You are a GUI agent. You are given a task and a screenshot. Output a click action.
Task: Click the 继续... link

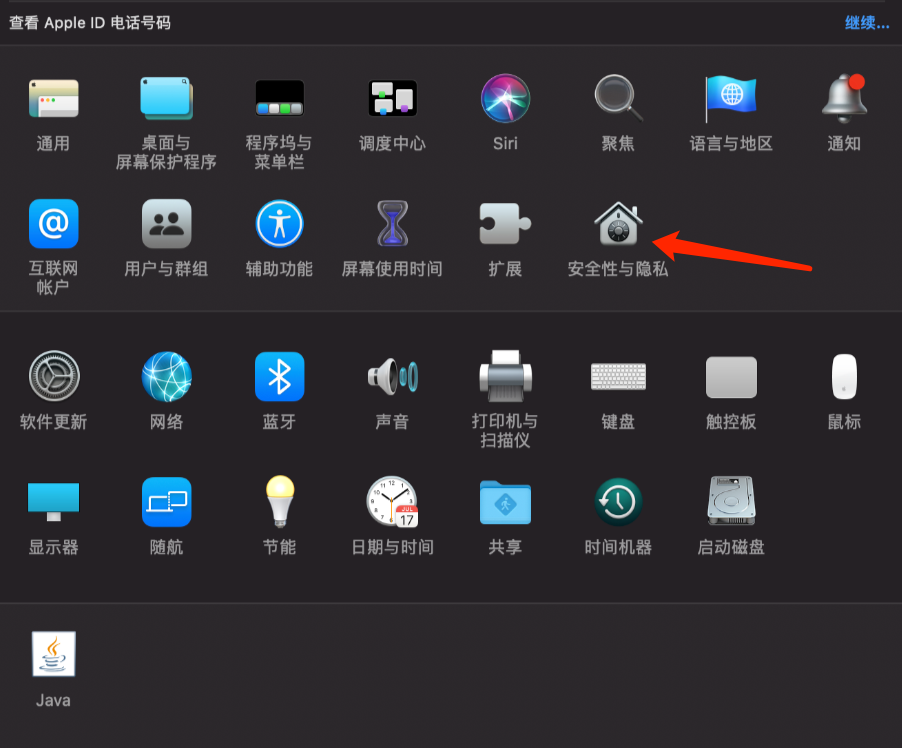click(x=867, y=23)
